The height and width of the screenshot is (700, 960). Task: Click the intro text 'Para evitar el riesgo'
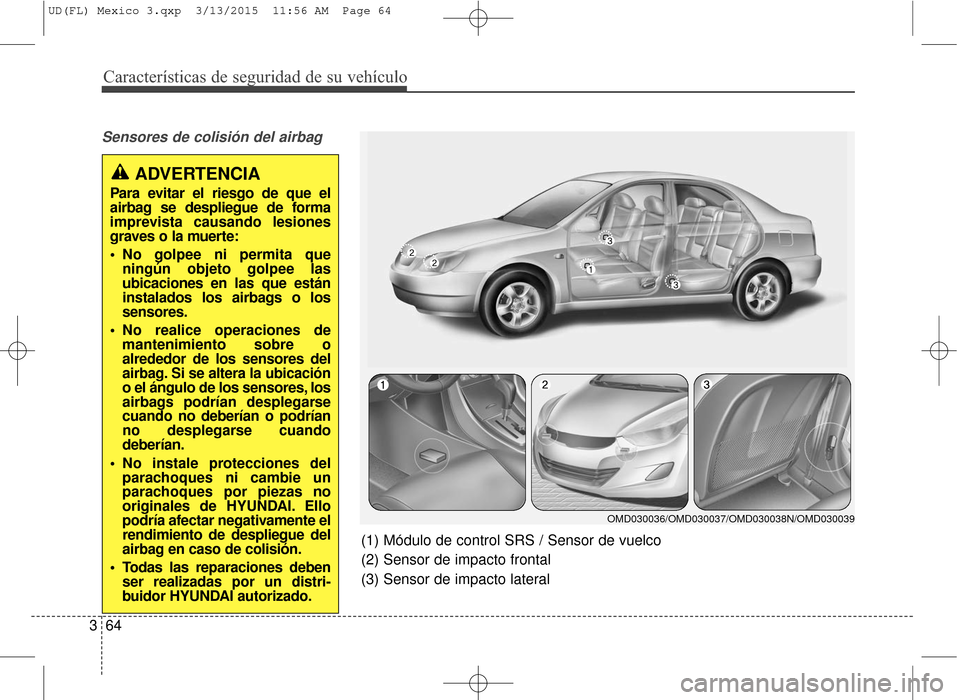pos(220,215)
